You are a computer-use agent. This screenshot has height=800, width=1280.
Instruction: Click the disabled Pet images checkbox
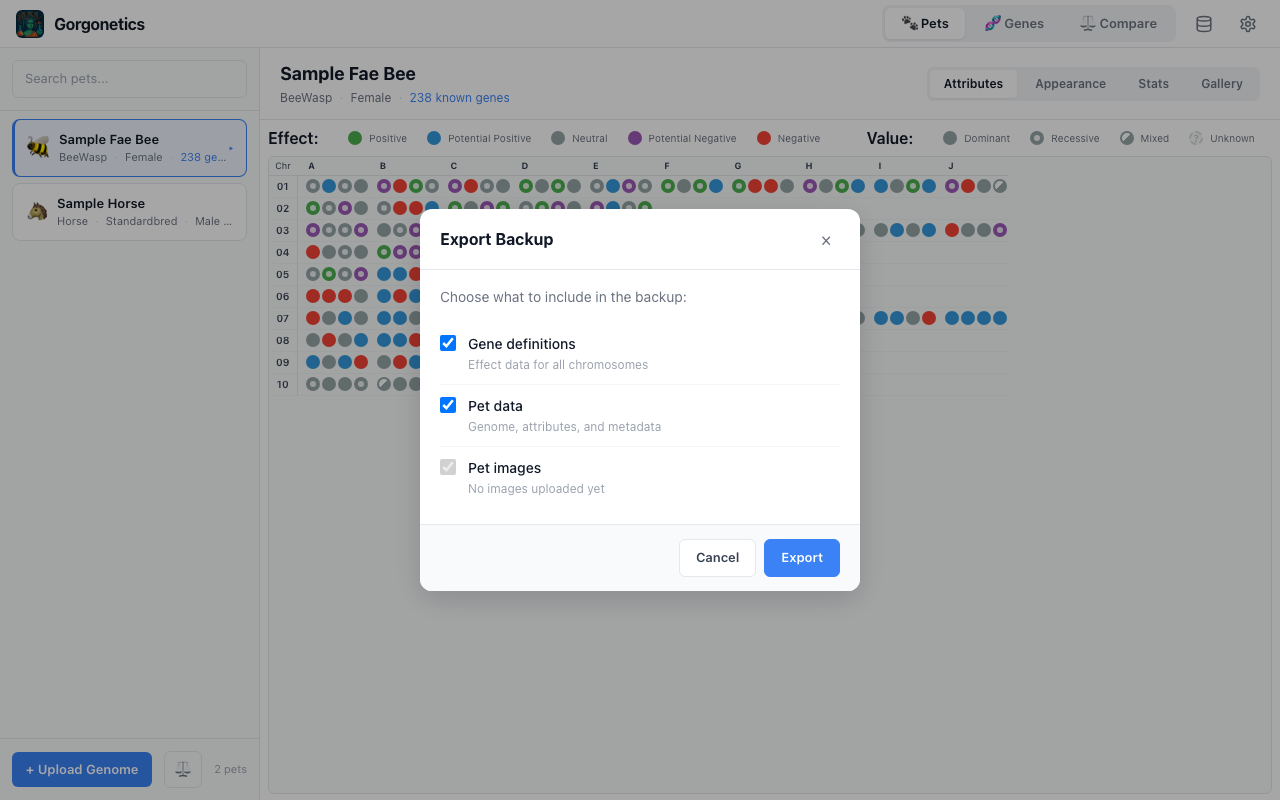click(448, 467)
